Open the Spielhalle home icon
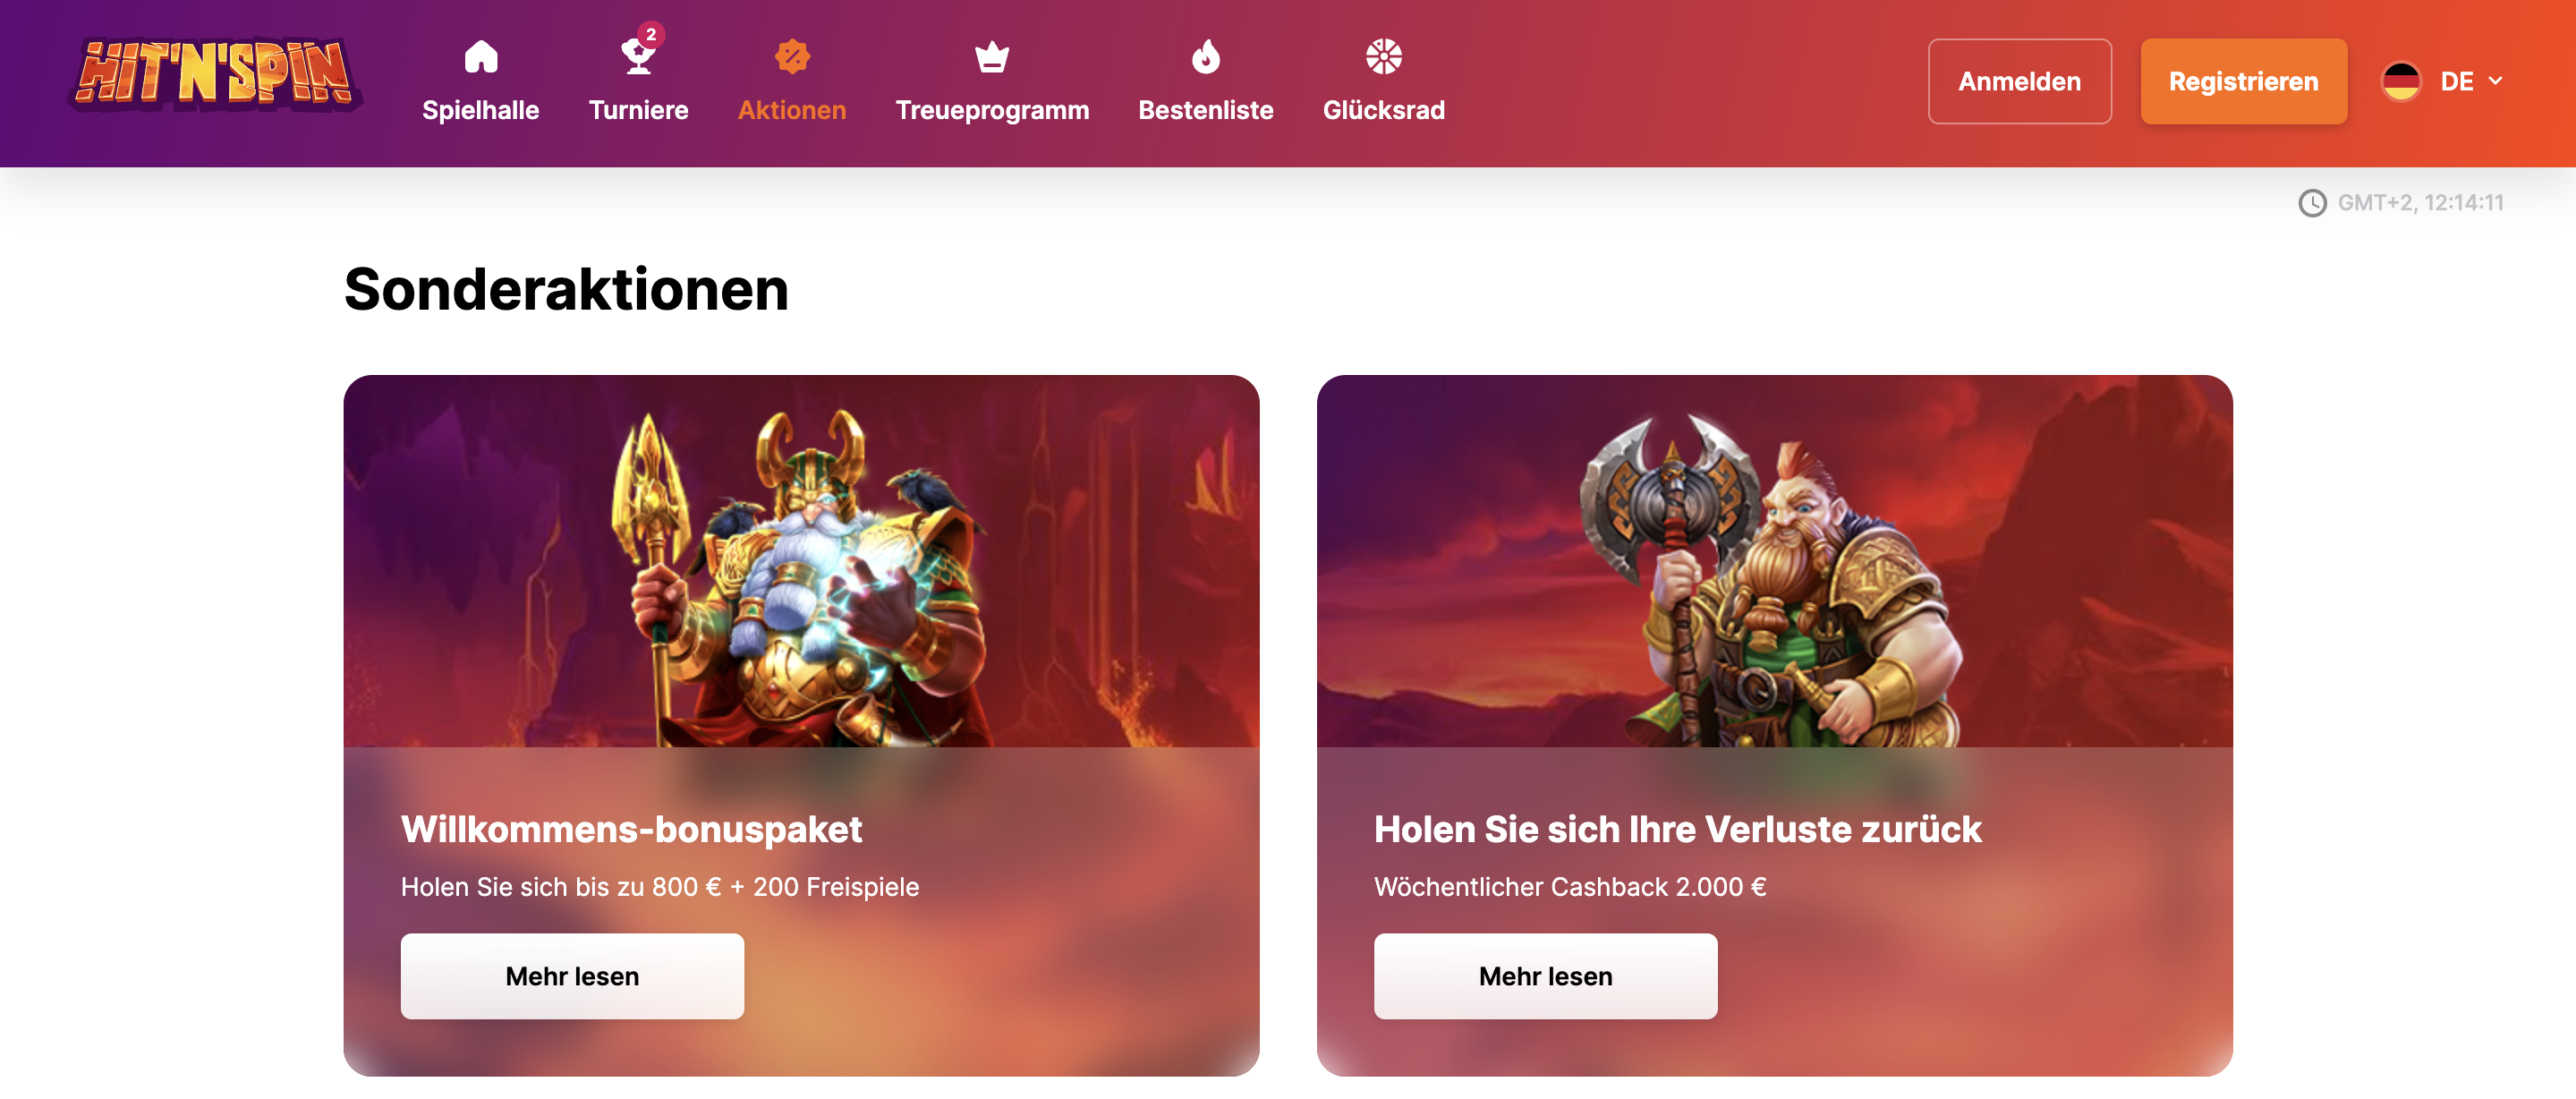The image size is (2576, 1099). pyautogui.click(x=481, y=57)
